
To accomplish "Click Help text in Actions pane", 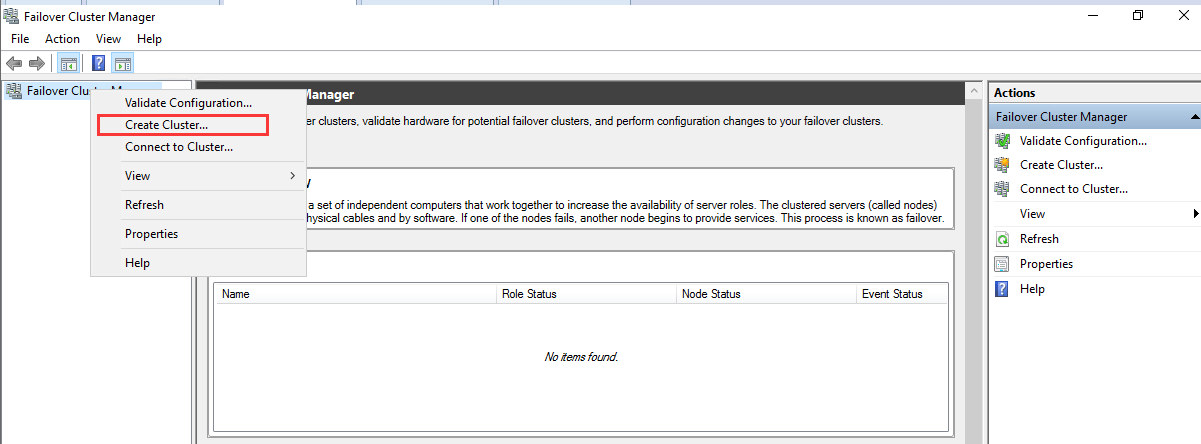I will [x=1032, y=289].
